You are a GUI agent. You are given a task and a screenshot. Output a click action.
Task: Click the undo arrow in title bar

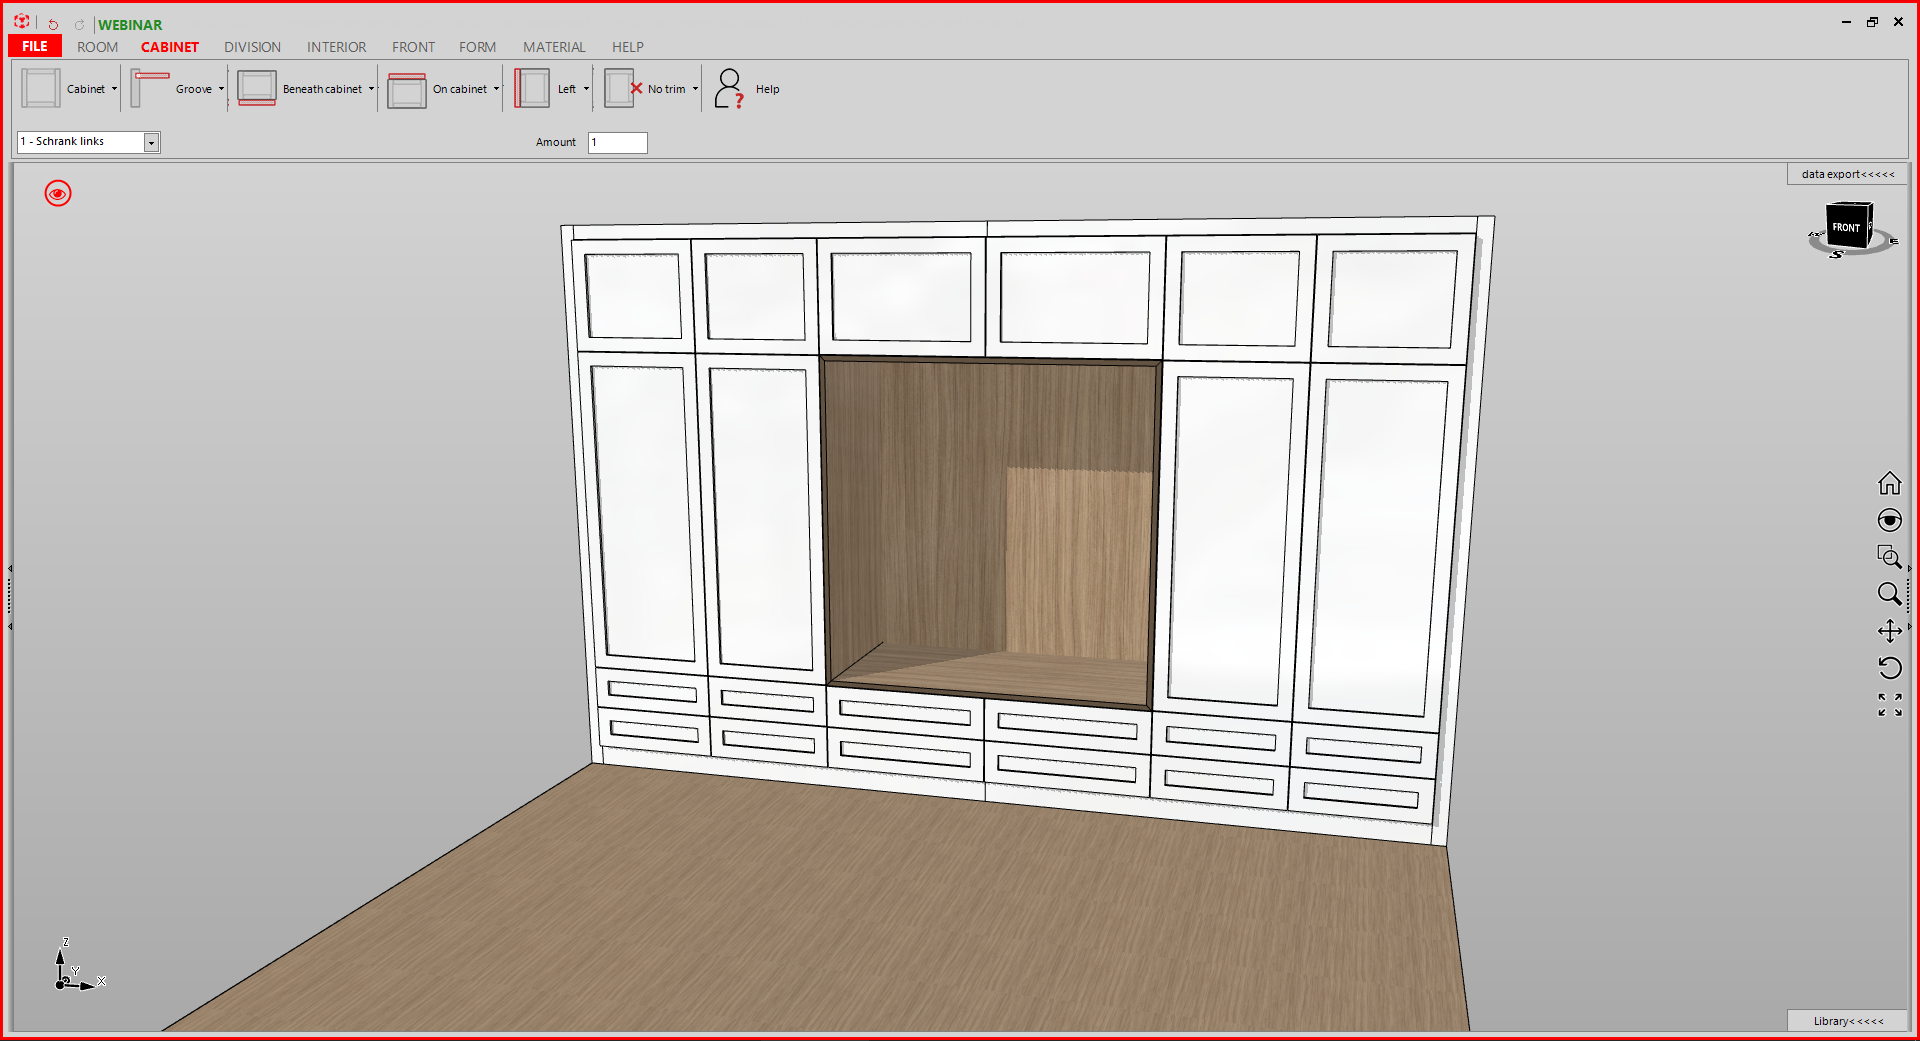53,24
